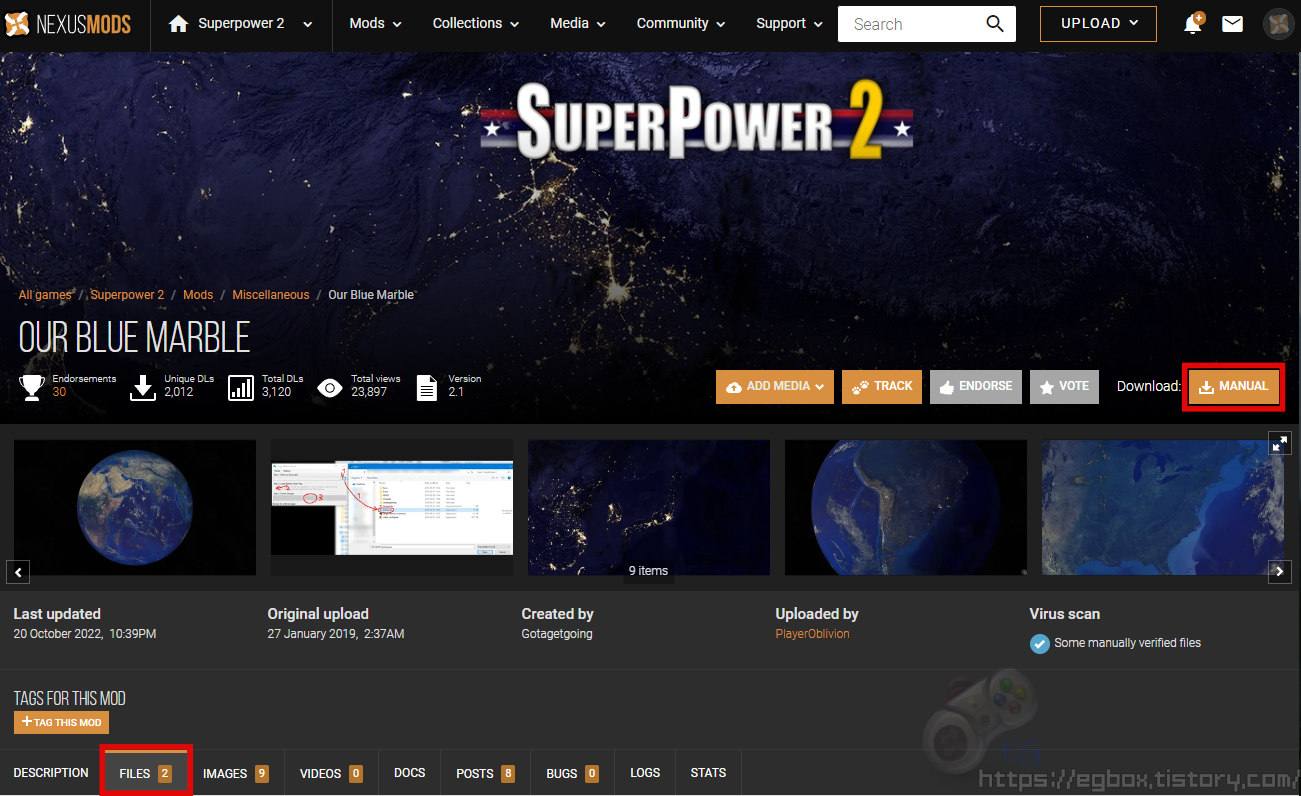Open the night lights map thumbnail
The height and width of the screenshot is (796, 1301).
click(649, 508)
